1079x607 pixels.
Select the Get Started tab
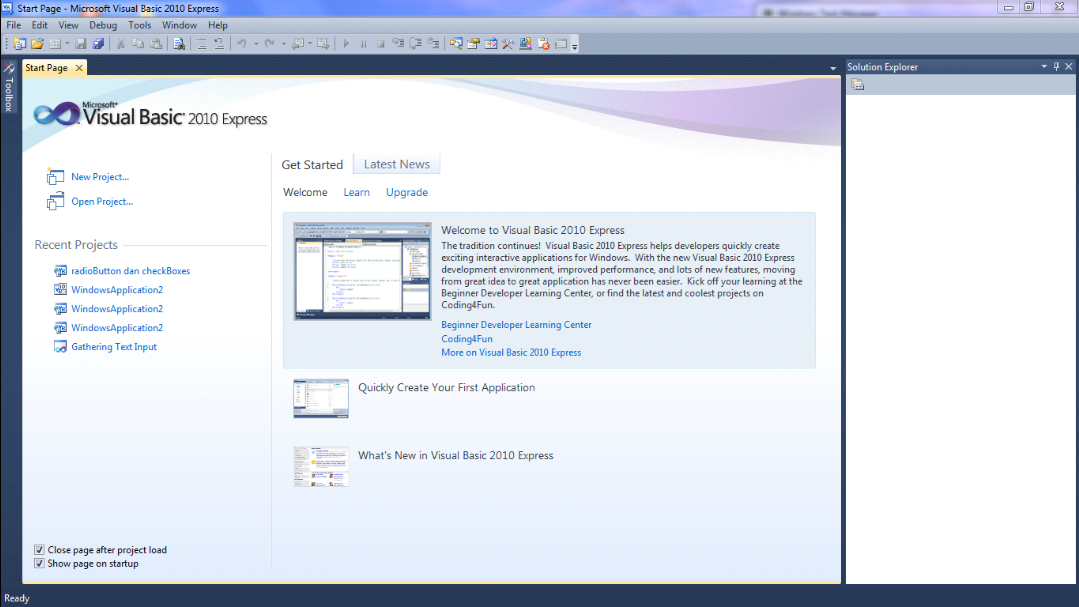tap(312, 164)
